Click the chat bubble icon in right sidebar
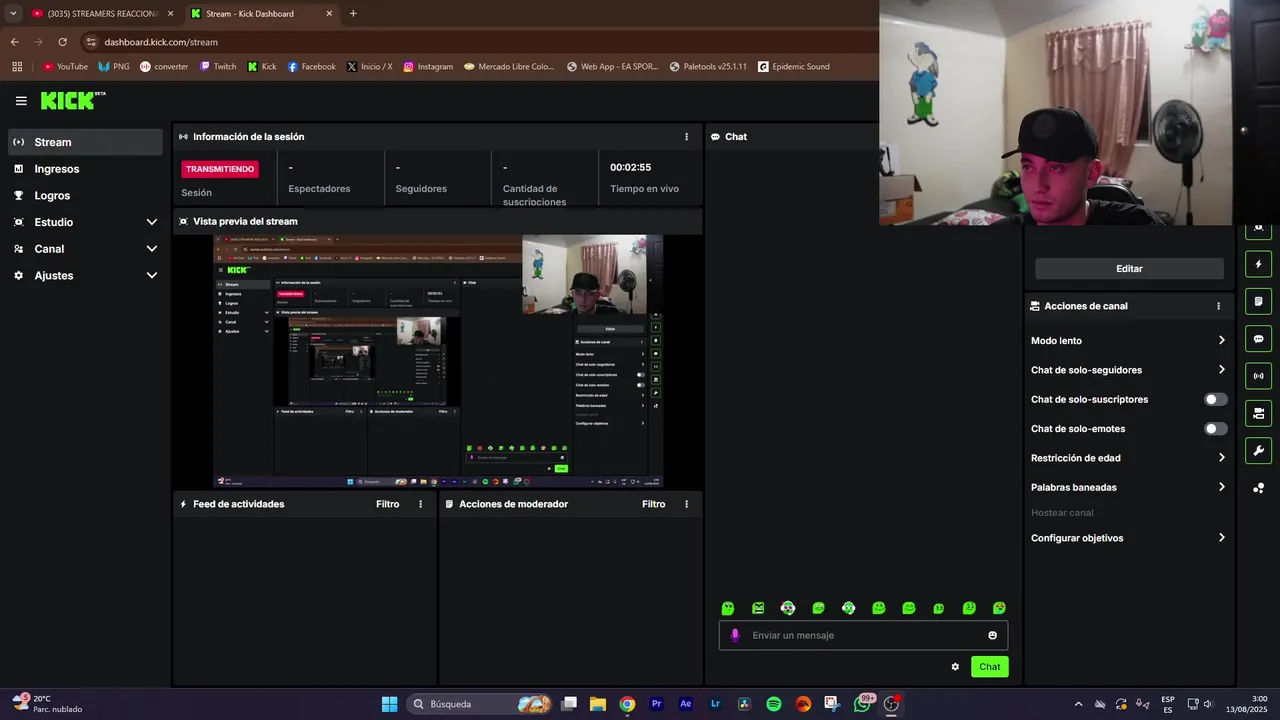Screen dimensions: 1280x720 [1258, 339]
